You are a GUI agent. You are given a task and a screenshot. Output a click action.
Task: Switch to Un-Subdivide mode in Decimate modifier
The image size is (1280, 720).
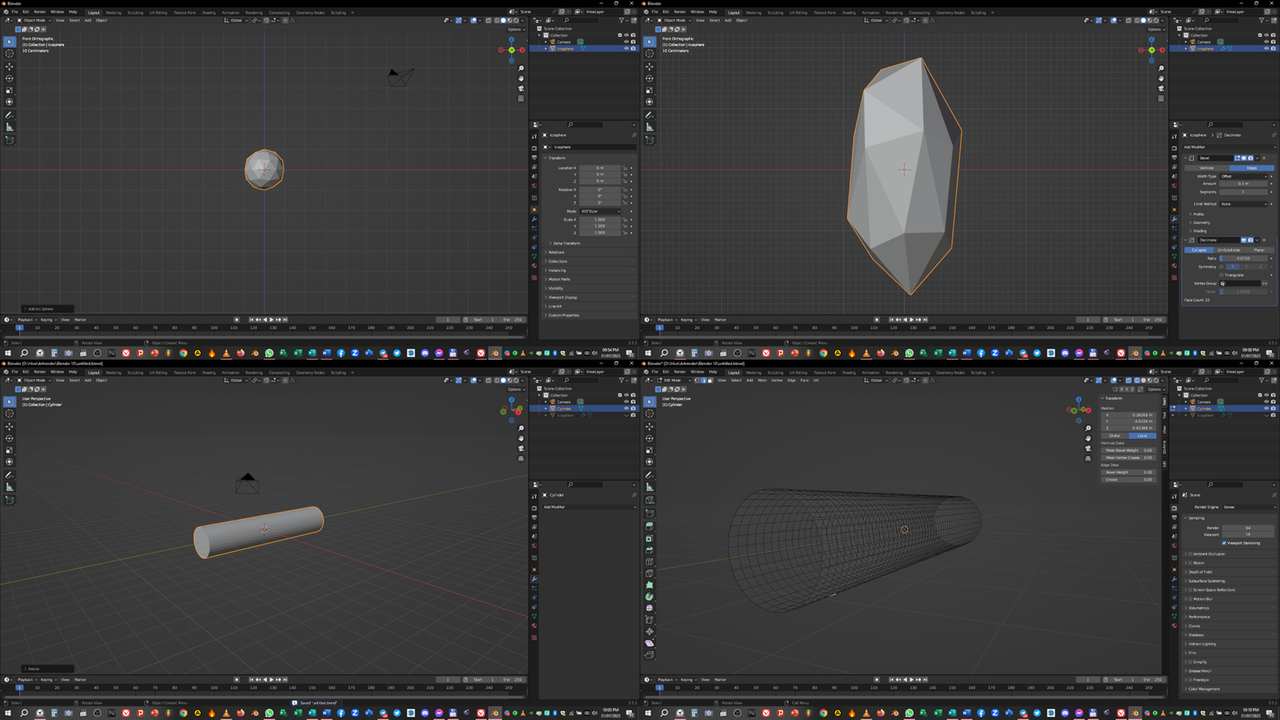click(x=1229, y=250)
